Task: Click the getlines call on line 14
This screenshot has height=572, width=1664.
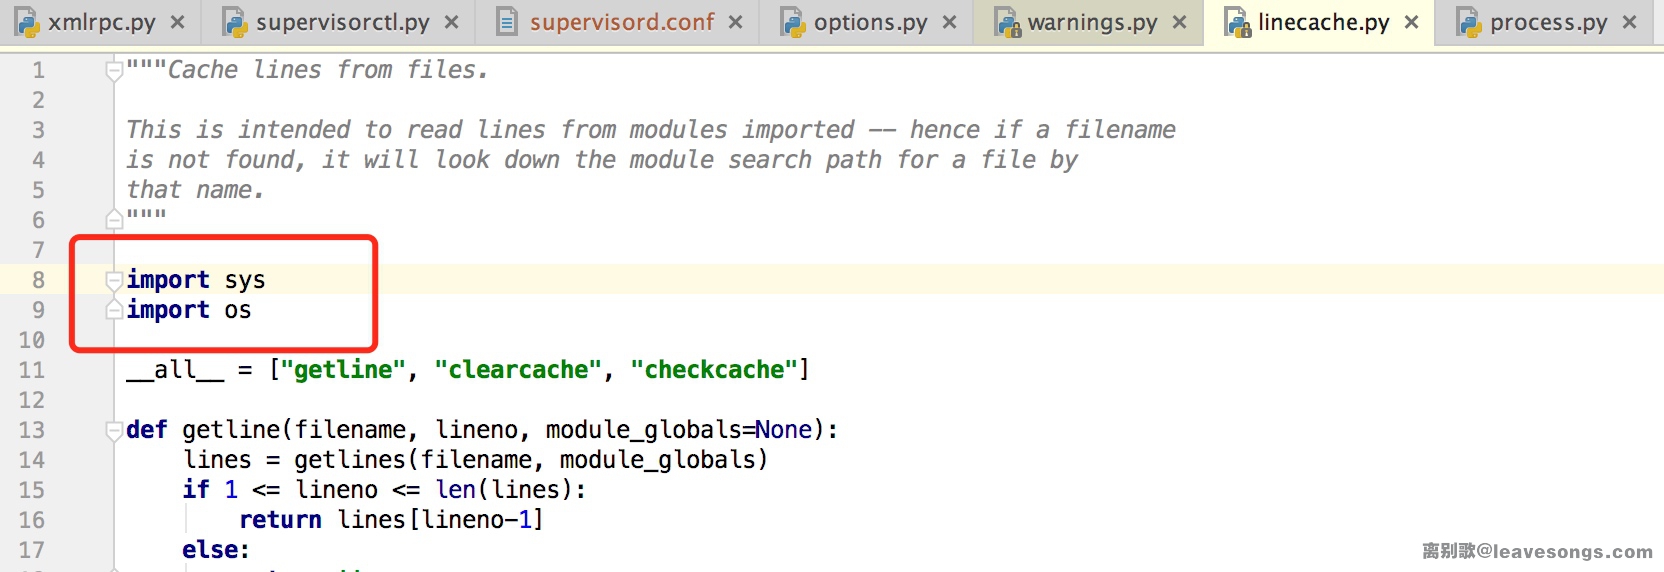Action: tap(350, 460)
